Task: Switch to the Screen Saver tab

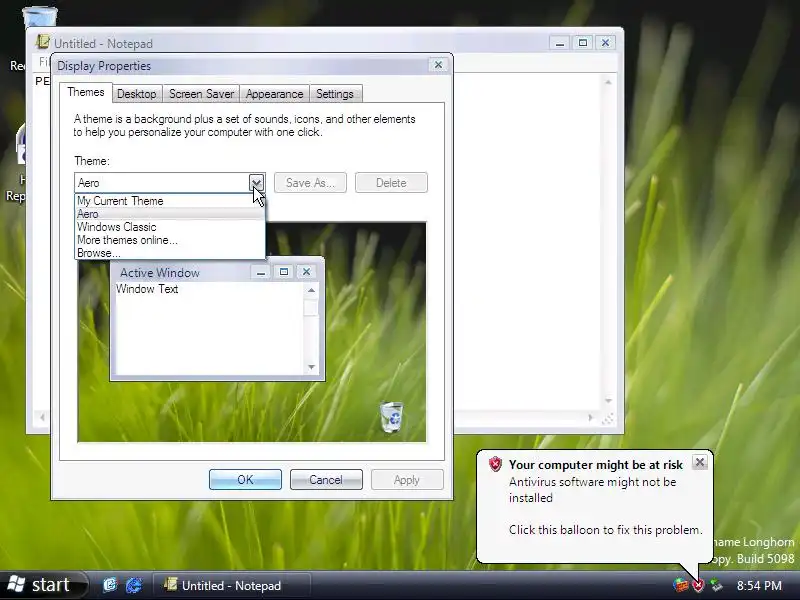Action: pyautogui.click(x=201, y=94)
